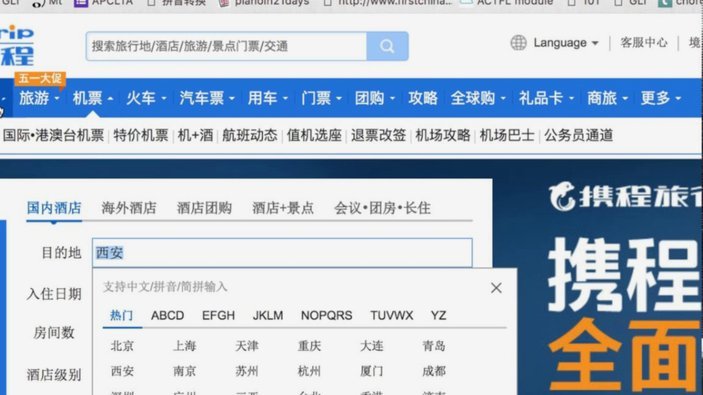This screenshot has width=703, height=395.
Task: Open 公务员通道 submenu link
Action: point(578,135)
